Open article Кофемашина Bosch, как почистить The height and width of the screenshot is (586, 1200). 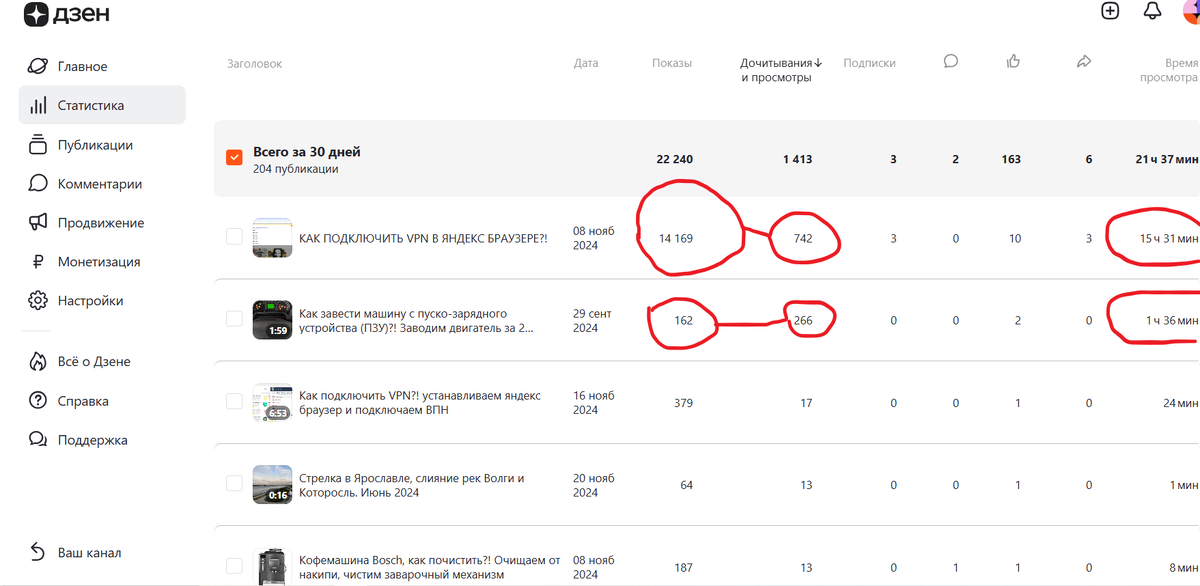429,567
